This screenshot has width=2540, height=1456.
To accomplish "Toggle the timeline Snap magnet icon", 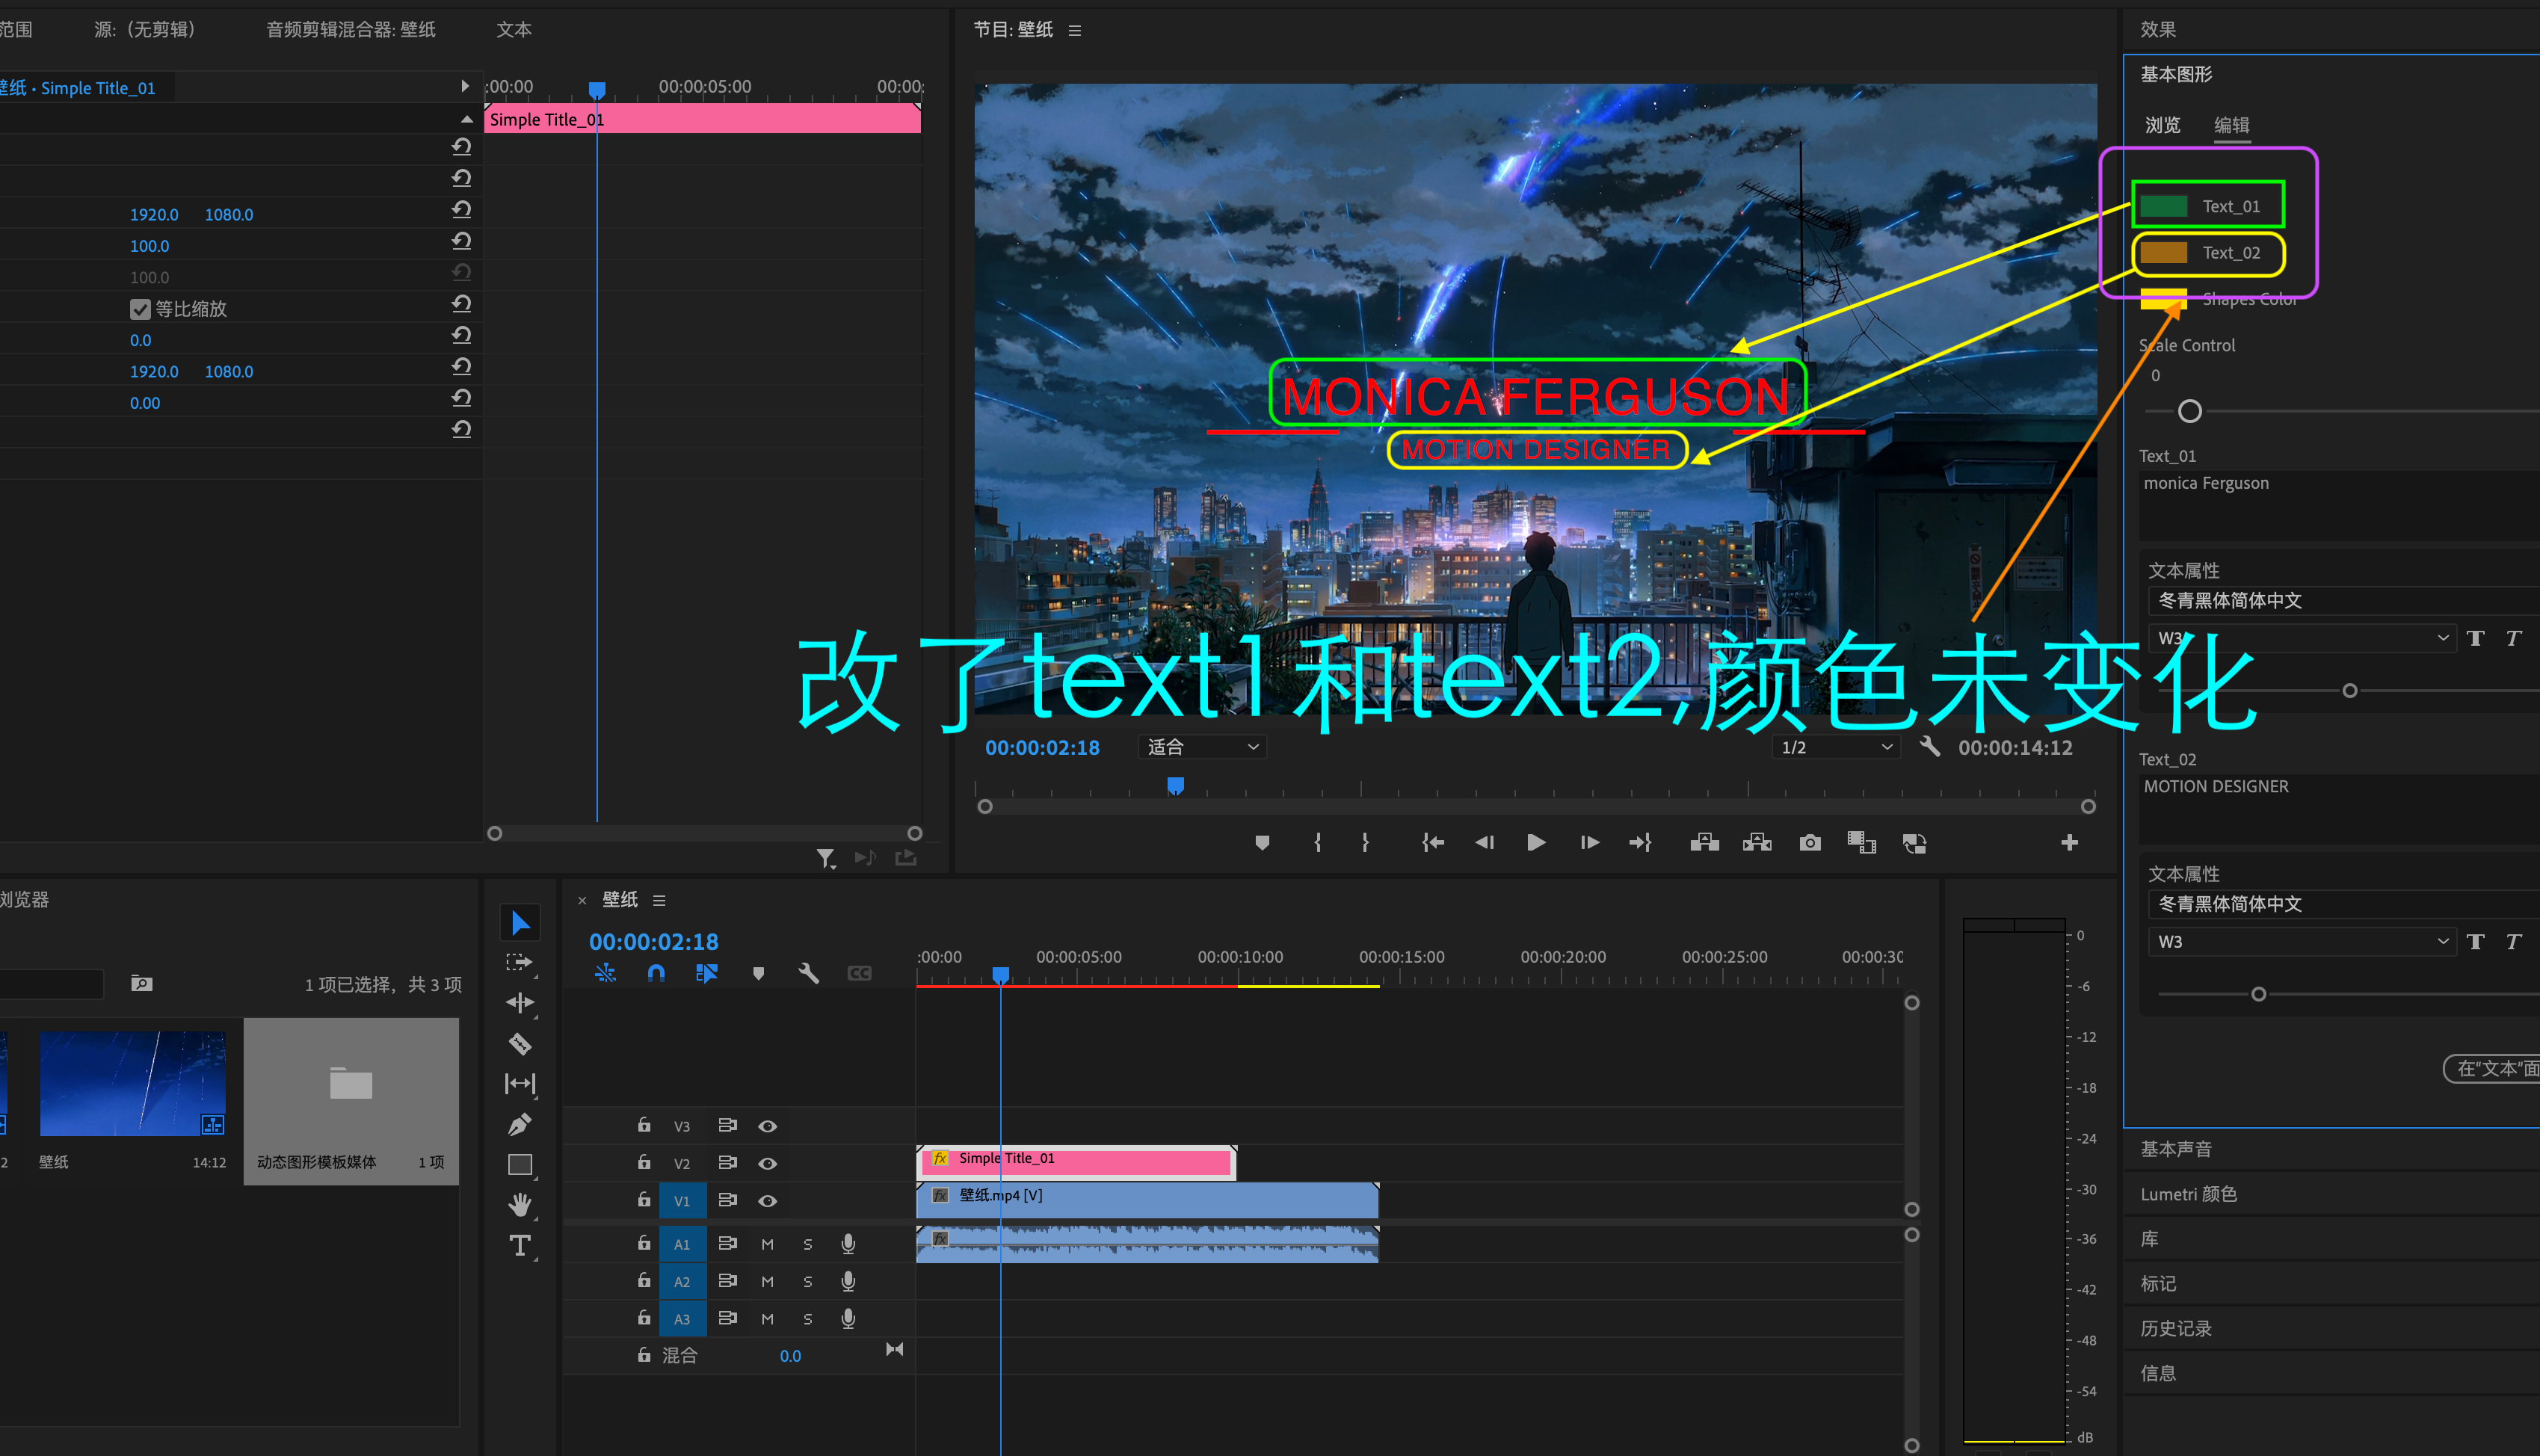I will [x=656, y=973].
